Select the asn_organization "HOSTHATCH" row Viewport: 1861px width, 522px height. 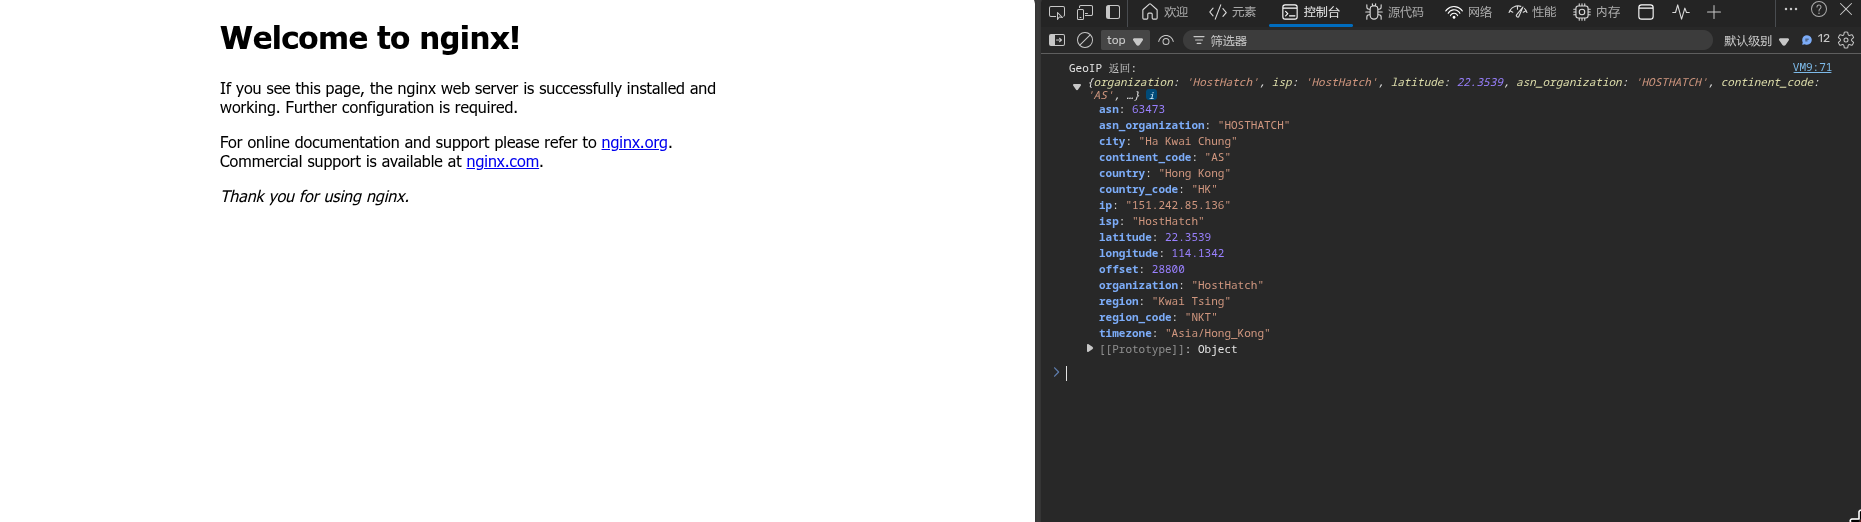(x=1194, y=126)
